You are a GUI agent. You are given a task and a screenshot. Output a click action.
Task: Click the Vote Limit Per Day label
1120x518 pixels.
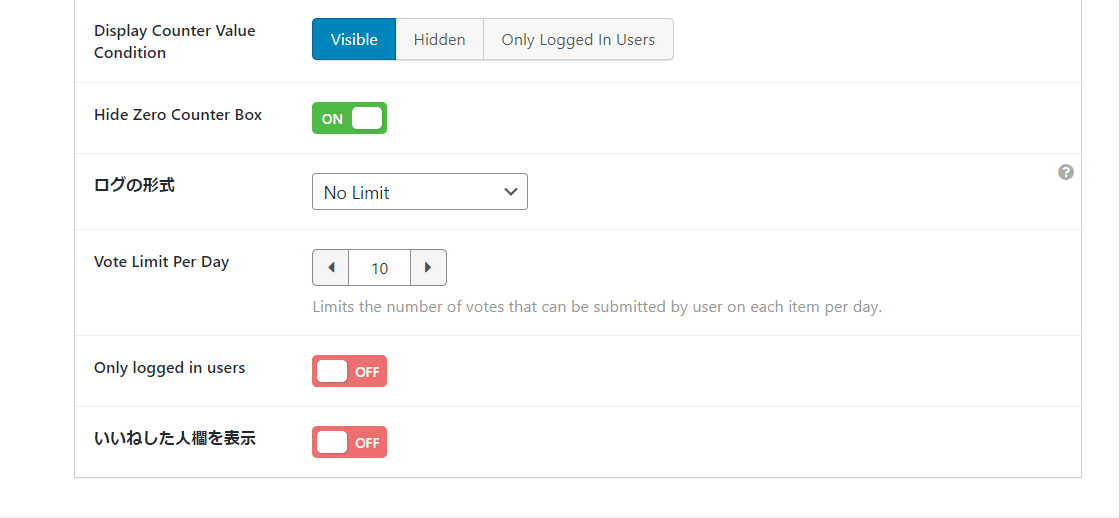(x=162, y=262)
